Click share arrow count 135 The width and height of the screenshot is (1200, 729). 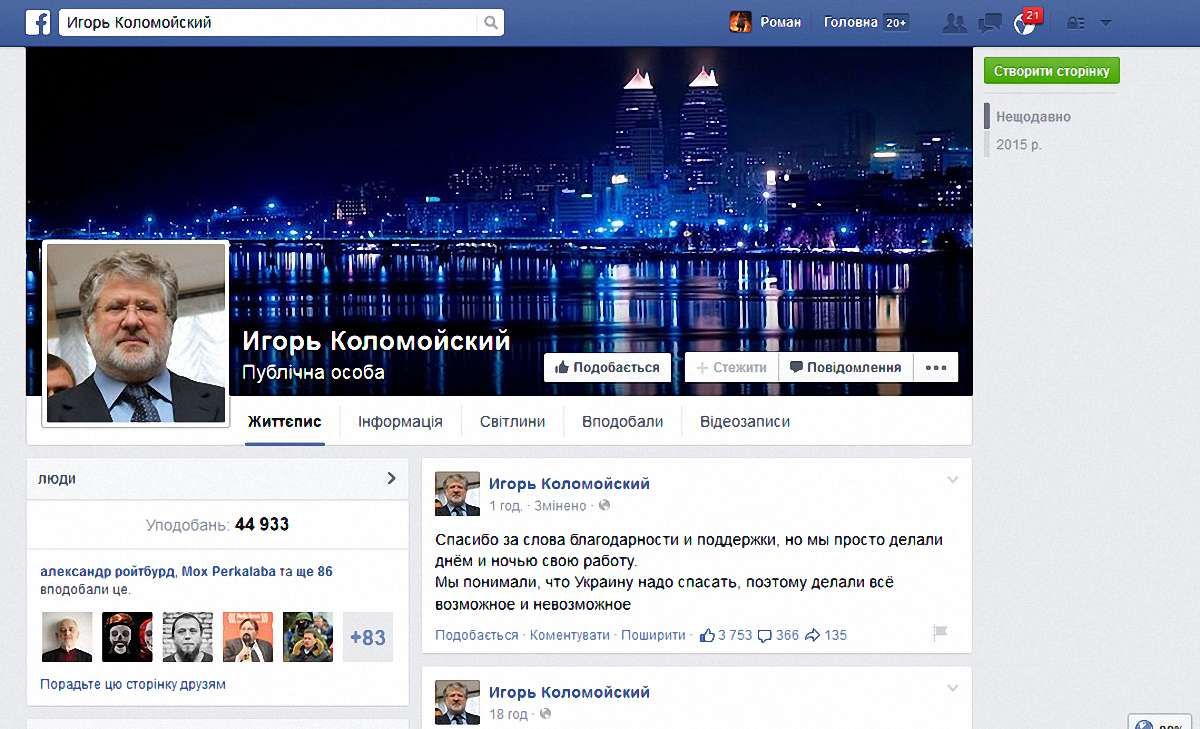[x=826, y=635]
